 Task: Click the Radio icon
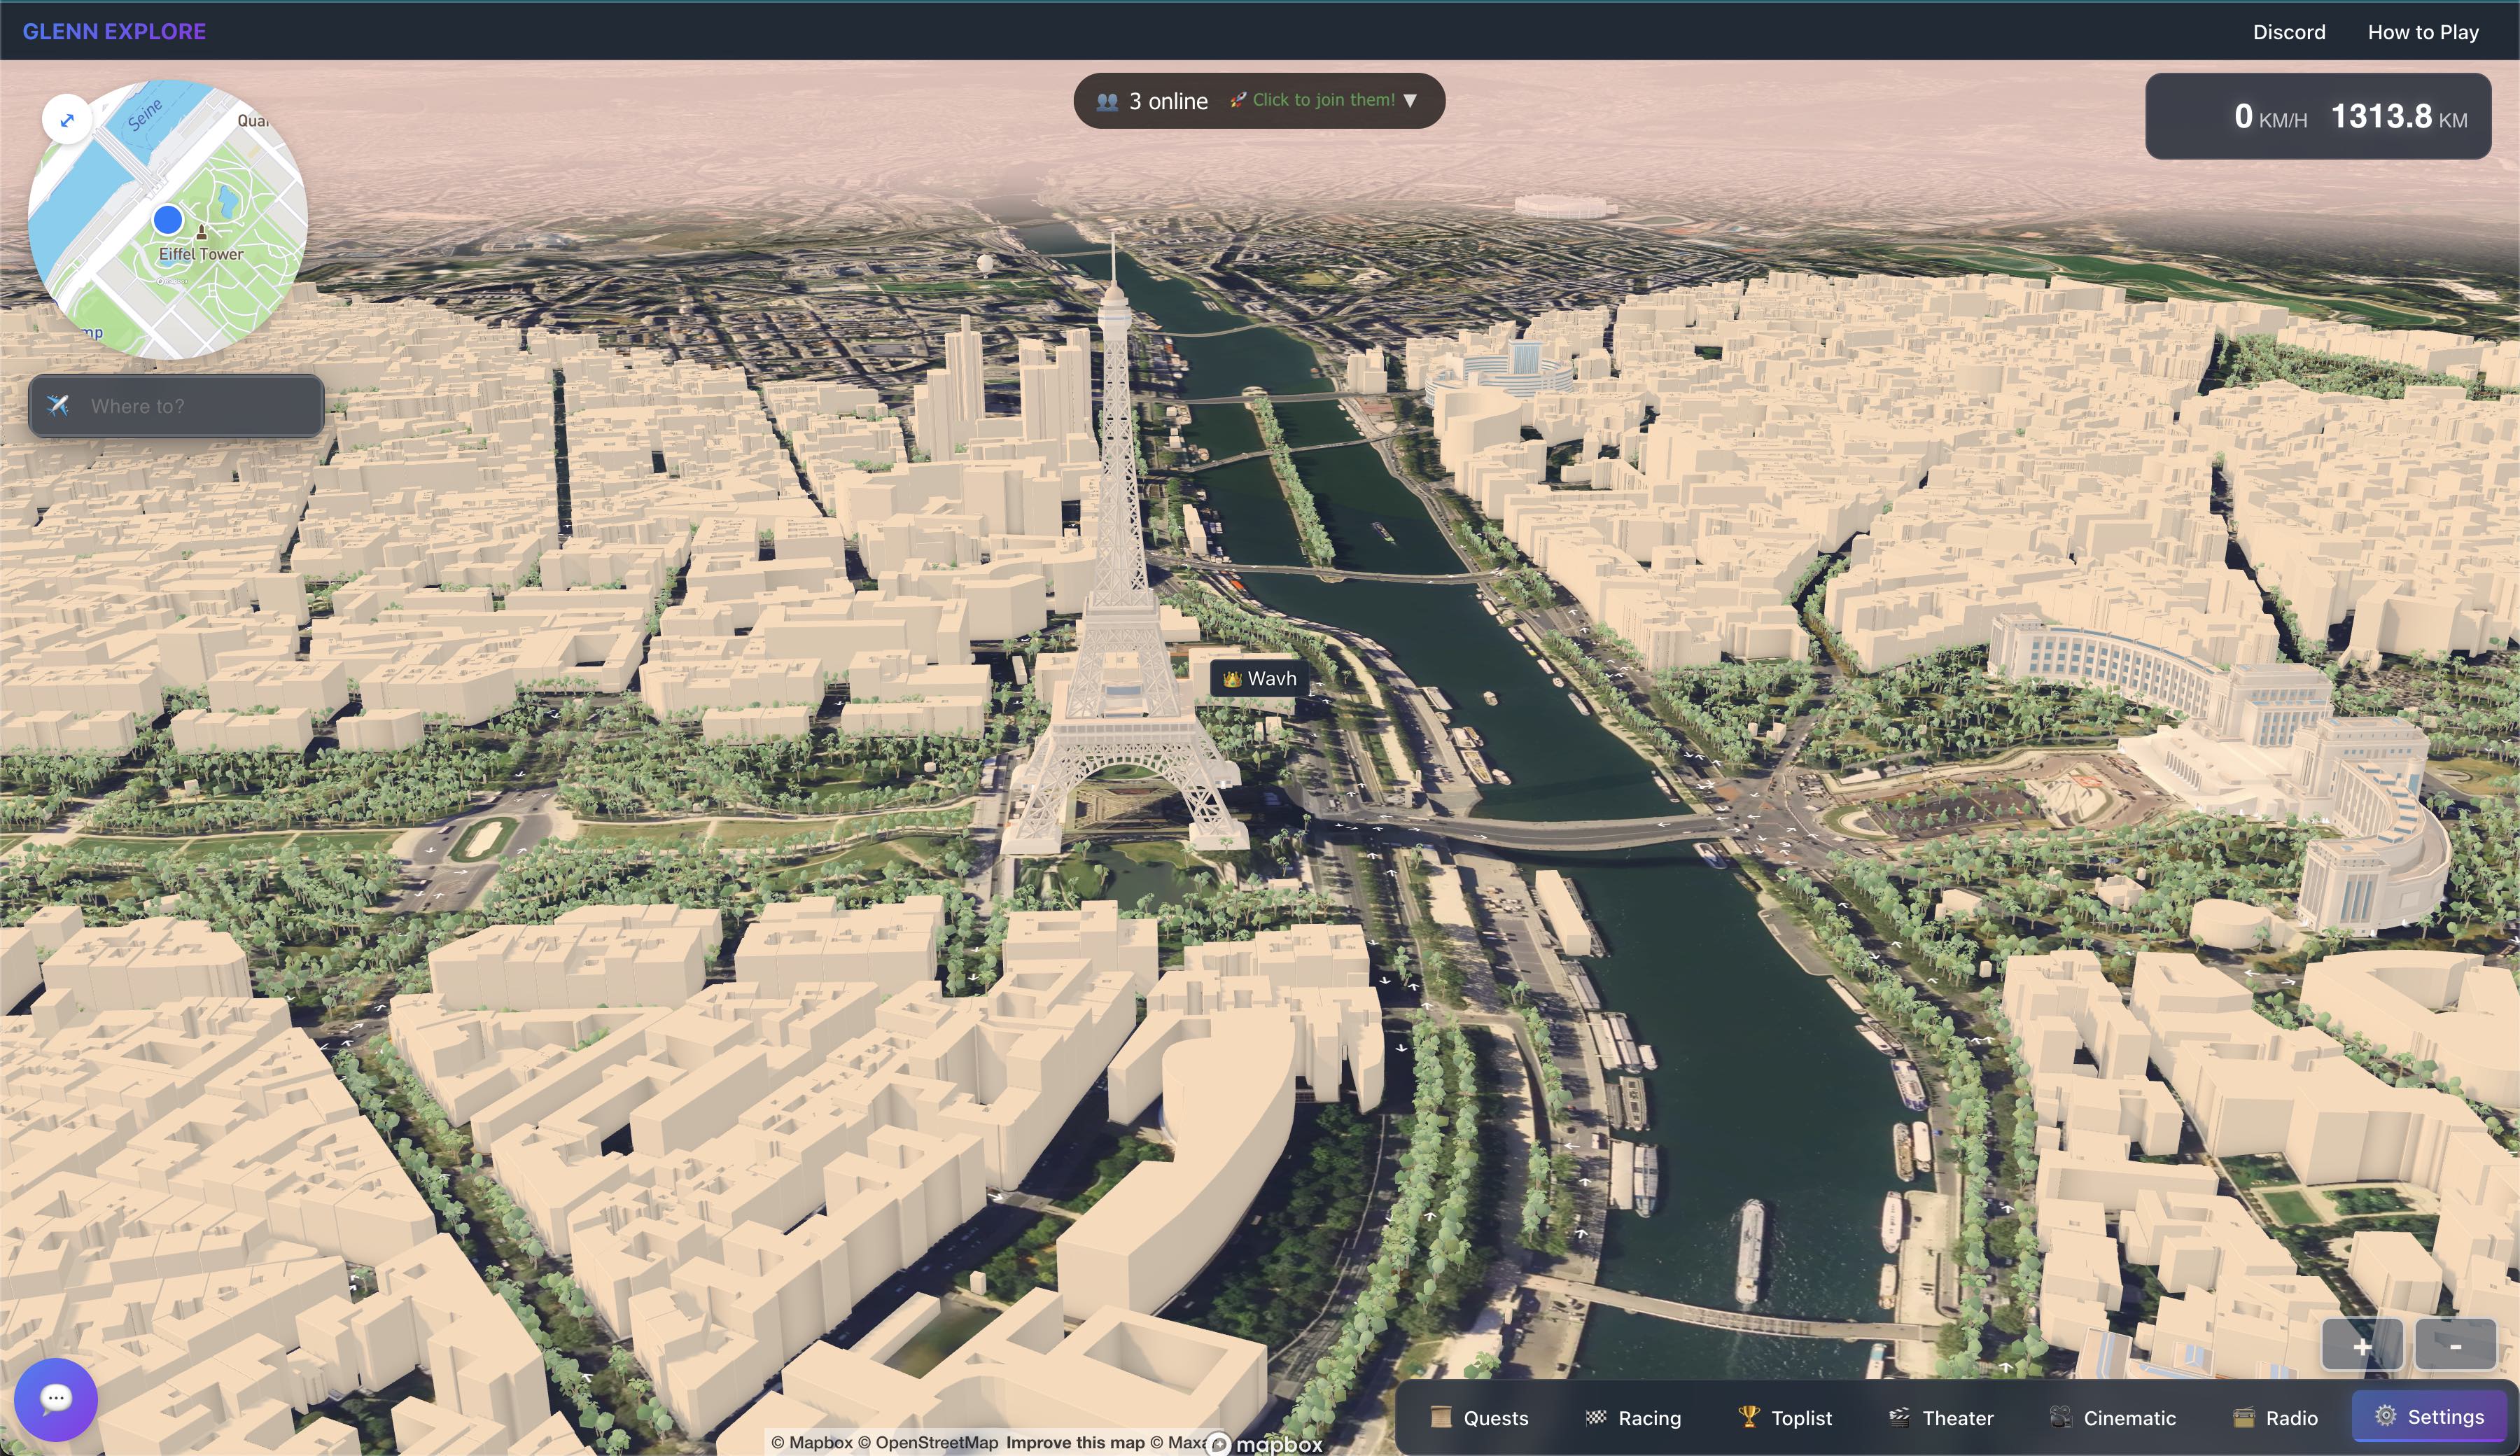2244,1417
